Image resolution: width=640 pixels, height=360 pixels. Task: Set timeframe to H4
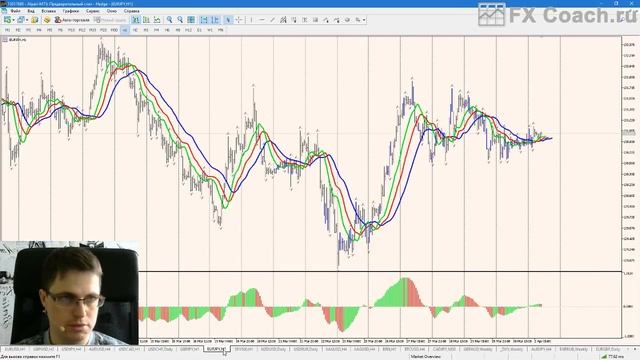tap(157, 30)
